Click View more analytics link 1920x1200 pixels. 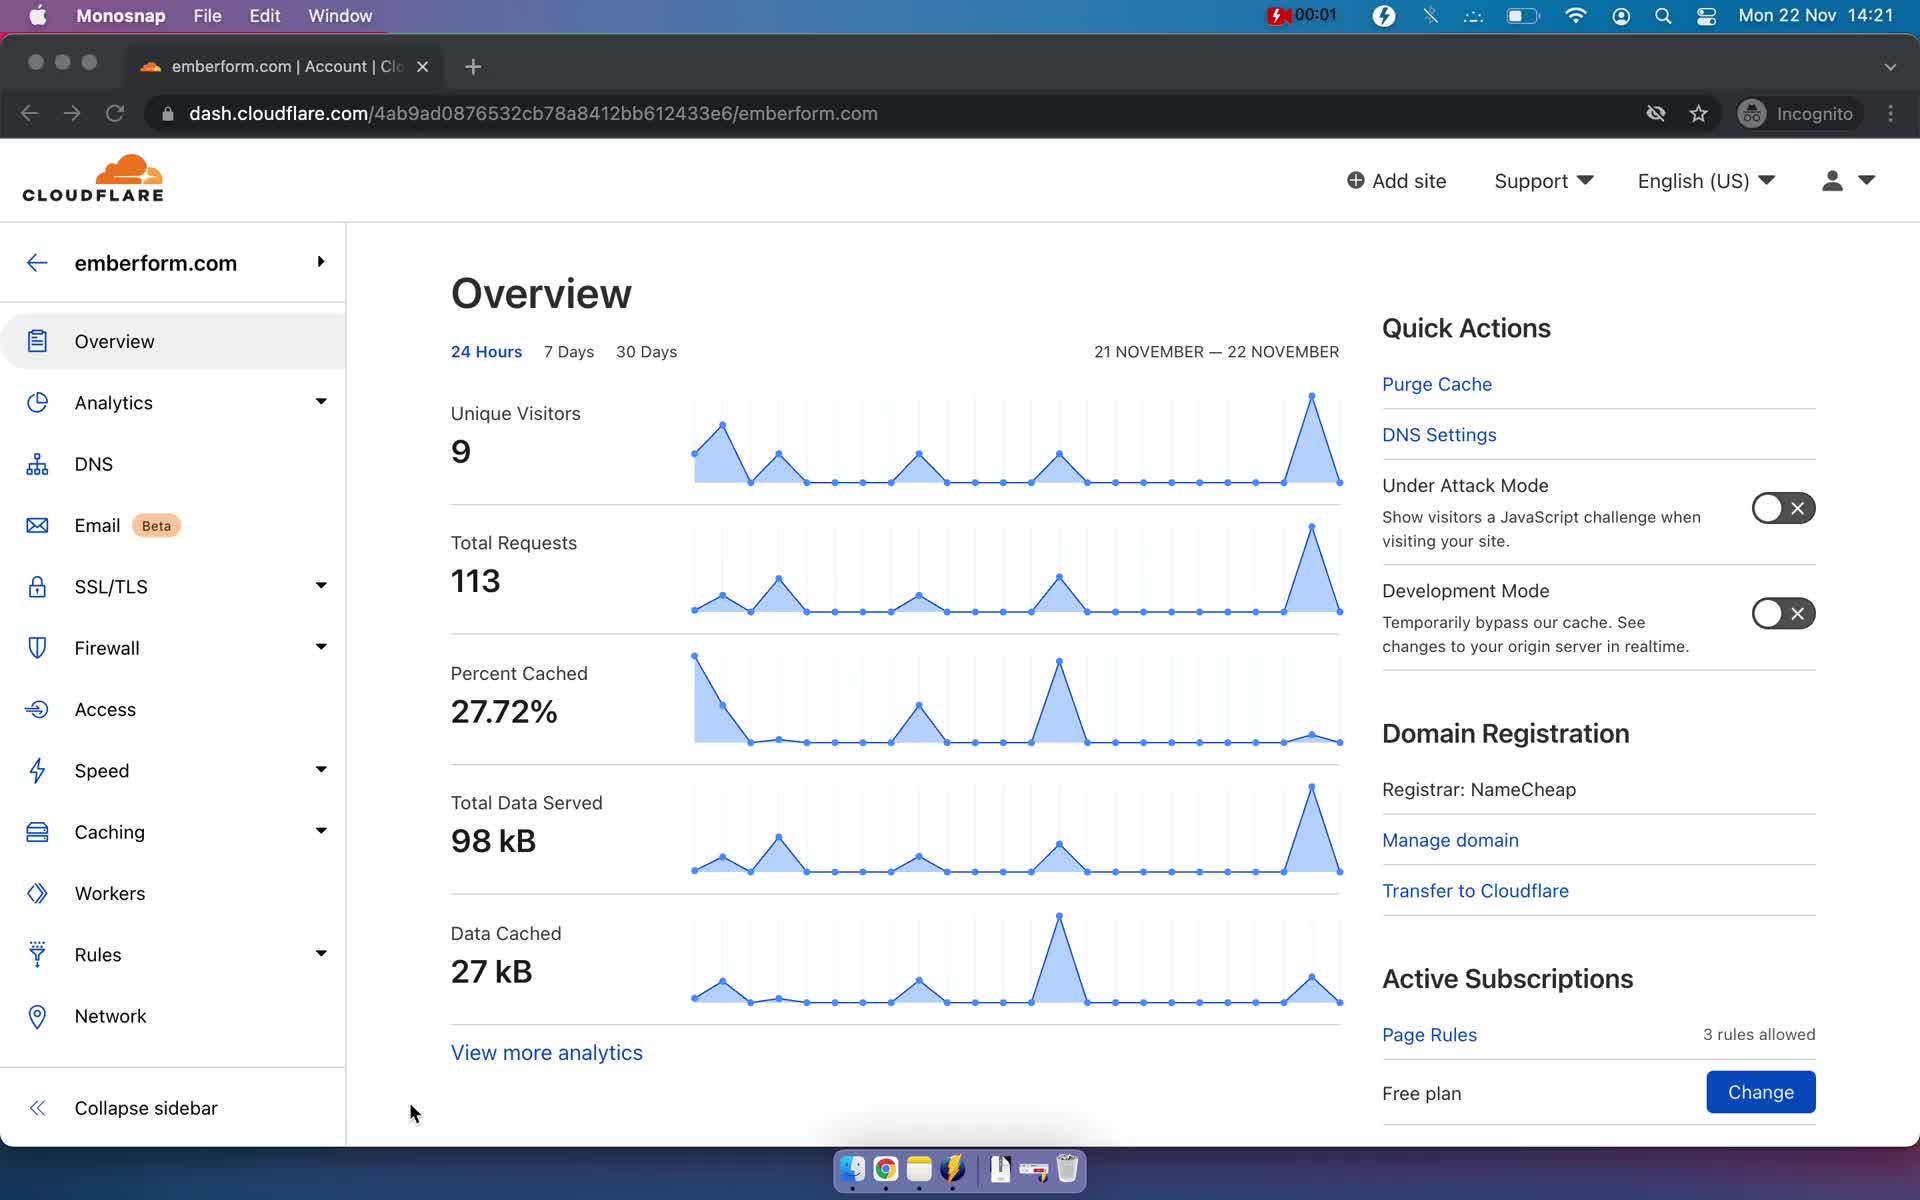click(546, 1053)
